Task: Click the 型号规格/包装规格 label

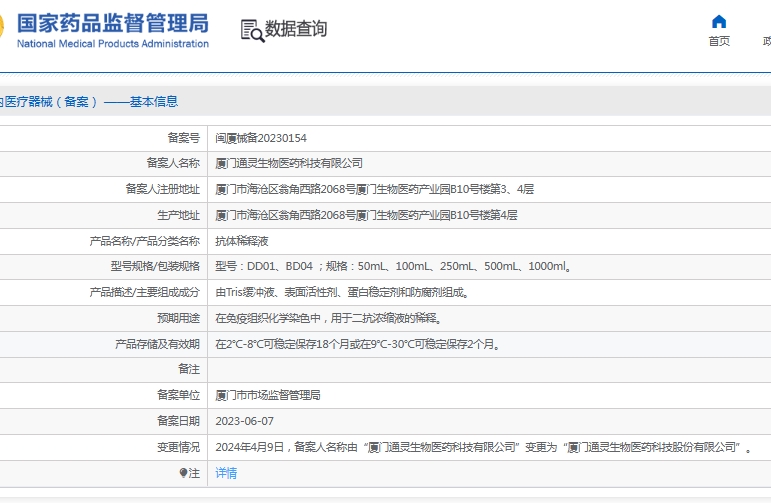Action: pos(155,266)
